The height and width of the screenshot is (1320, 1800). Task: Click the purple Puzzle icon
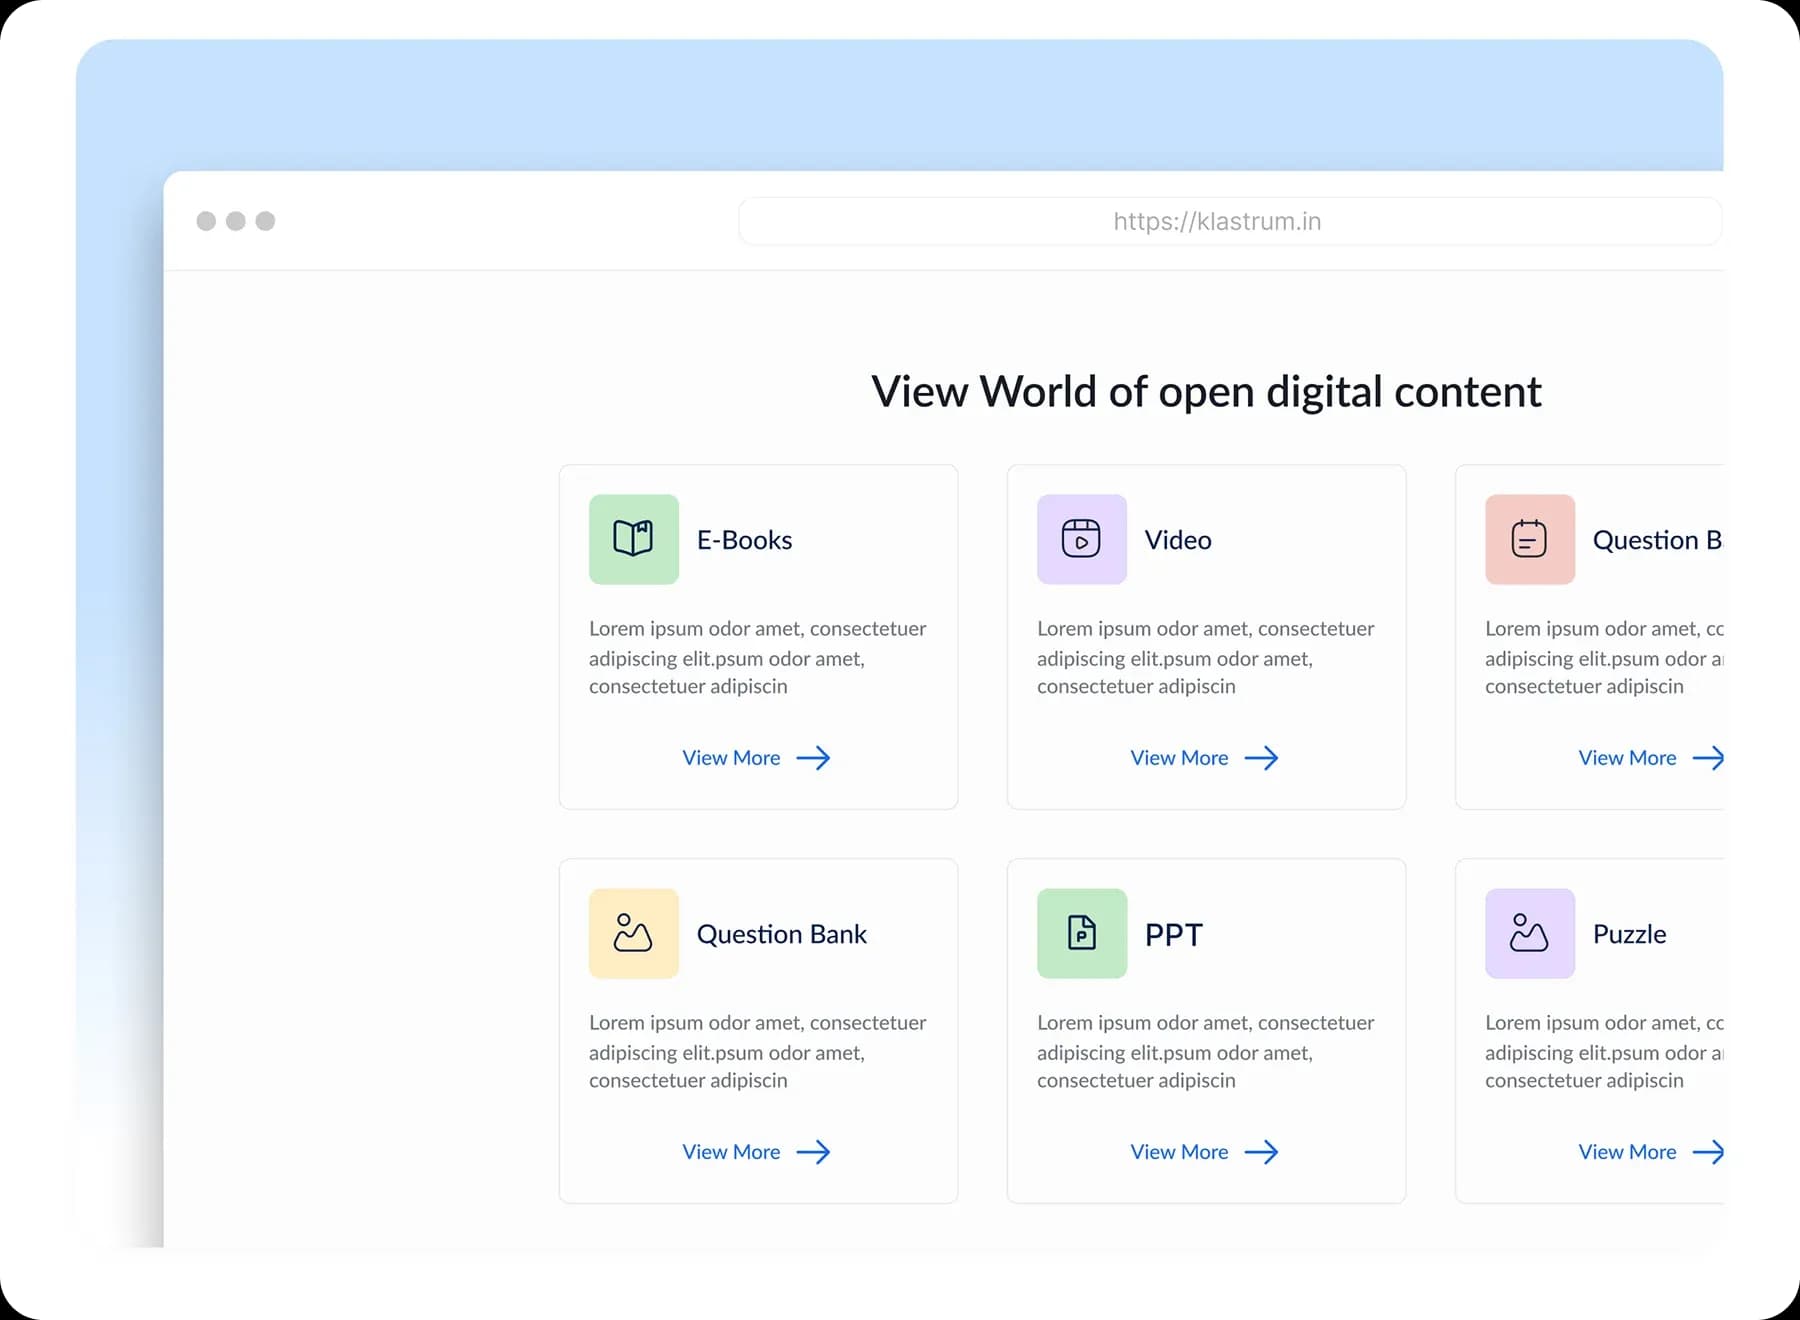point(1529,933)
